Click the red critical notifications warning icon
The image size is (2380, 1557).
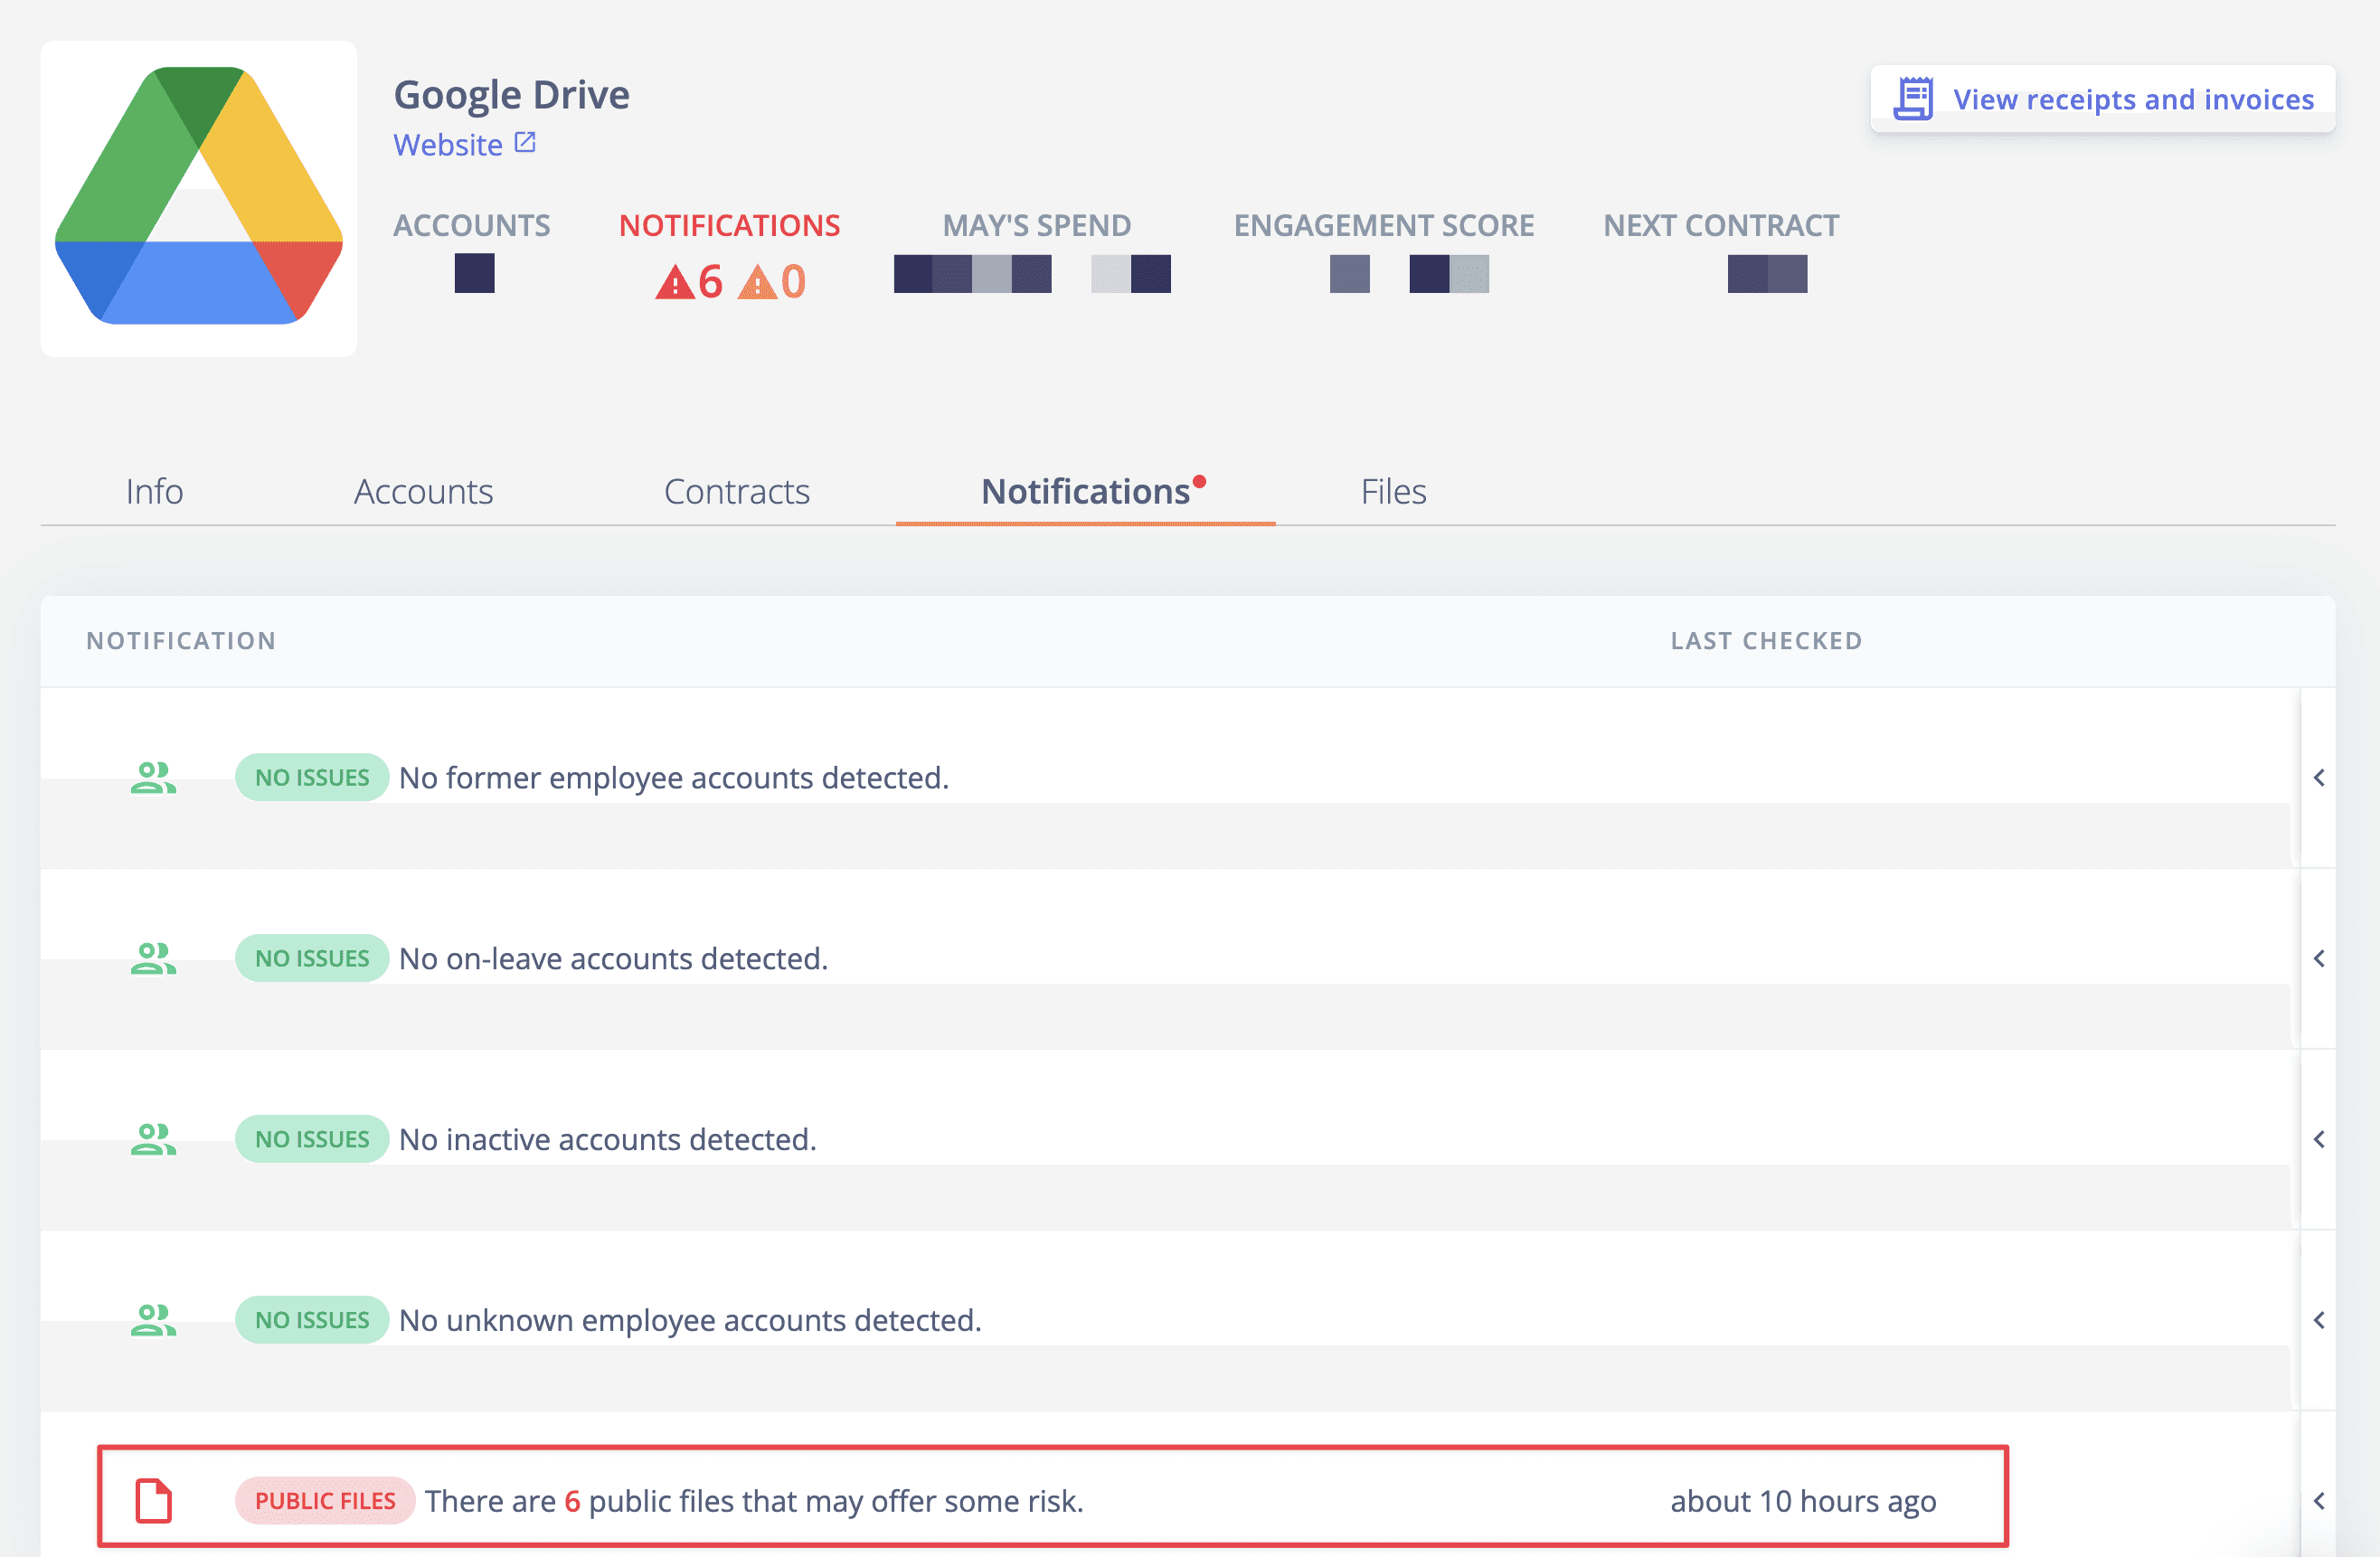674,282
